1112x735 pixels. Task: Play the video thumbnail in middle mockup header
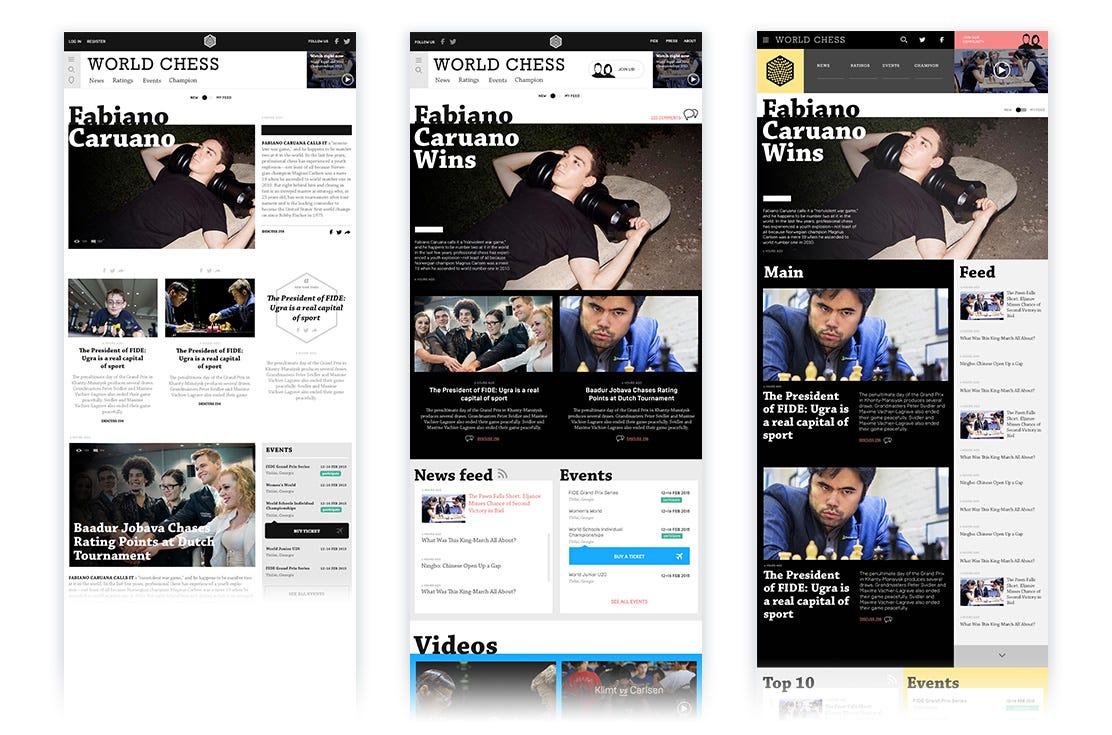coord(694,79)
